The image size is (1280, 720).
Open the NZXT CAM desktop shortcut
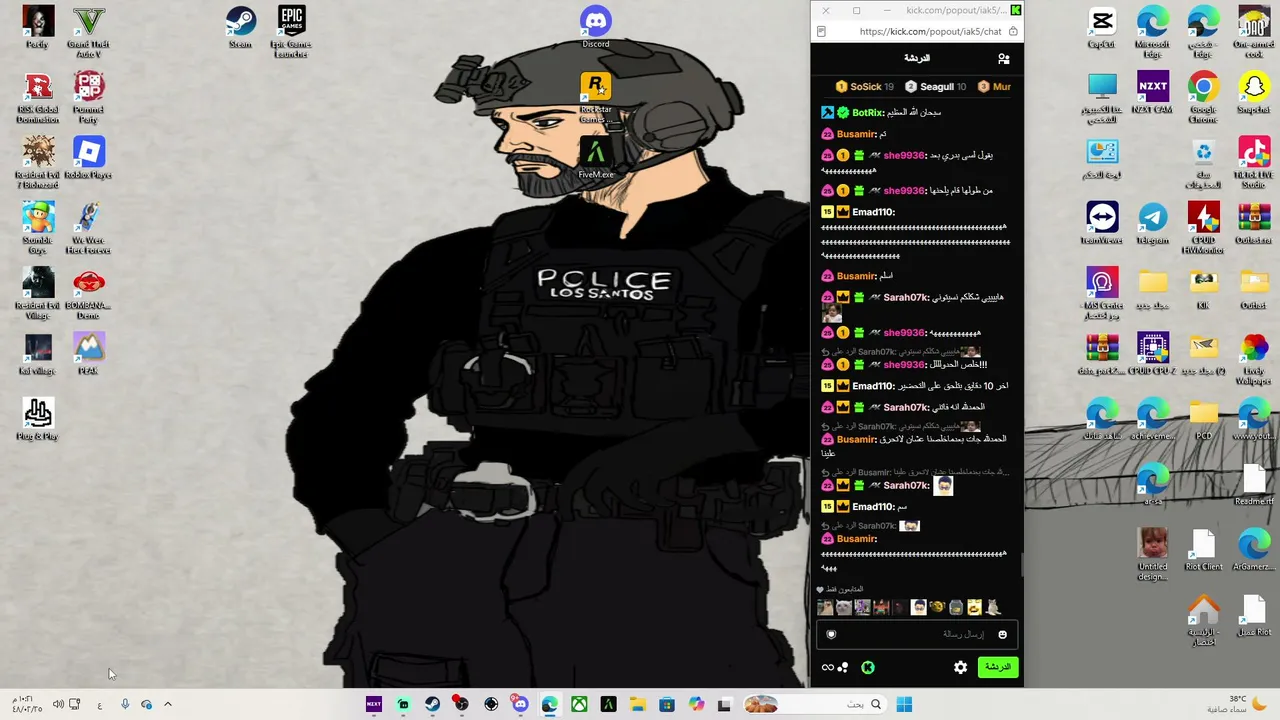tap(1153, 93)
